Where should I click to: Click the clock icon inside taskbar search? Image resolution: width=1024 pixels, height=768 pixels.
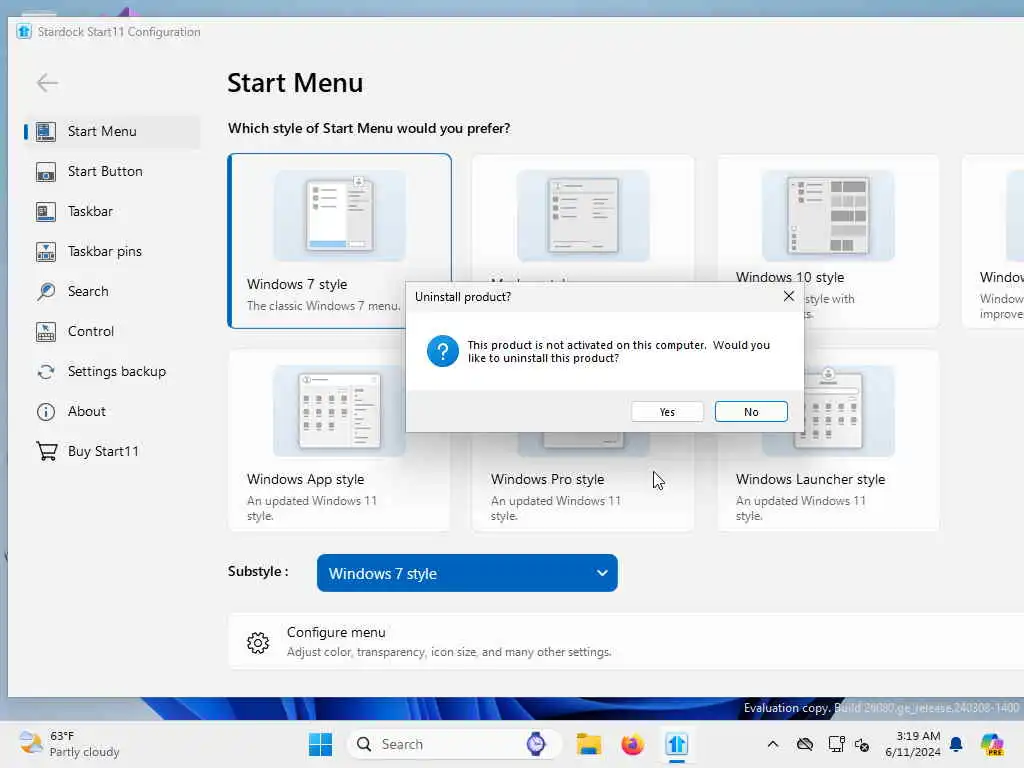coord(536,744)
